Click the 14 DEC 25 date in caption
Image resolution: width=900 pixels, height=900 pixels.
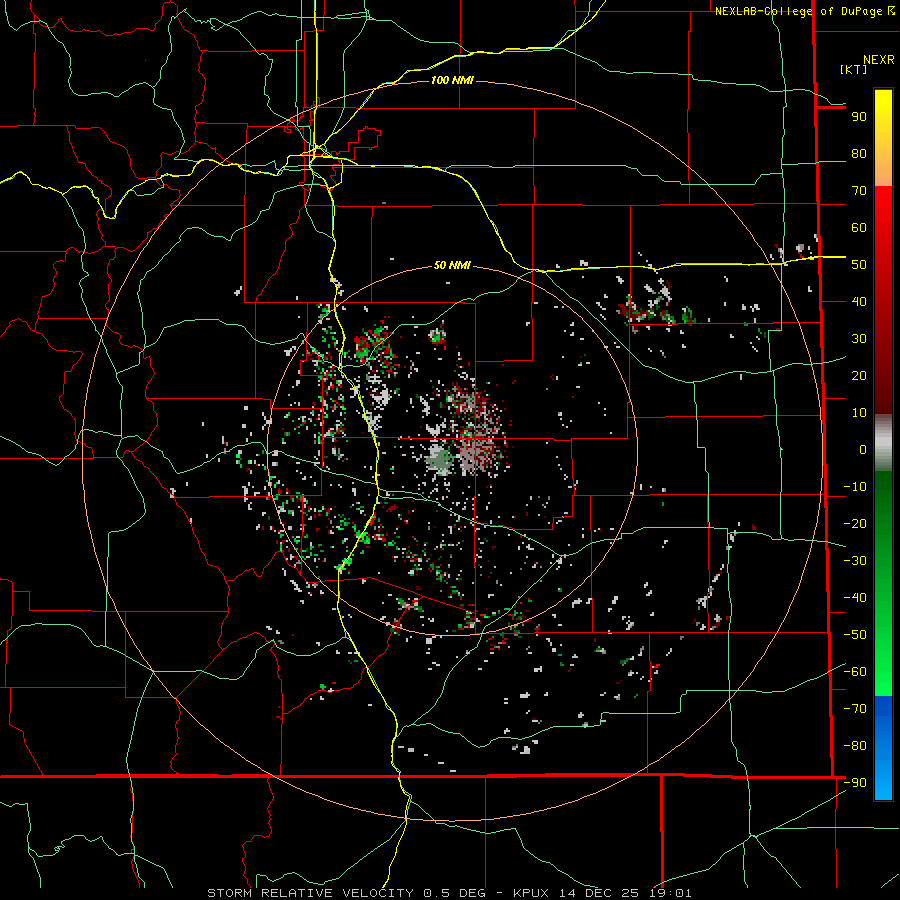click(x=600, y=893)
